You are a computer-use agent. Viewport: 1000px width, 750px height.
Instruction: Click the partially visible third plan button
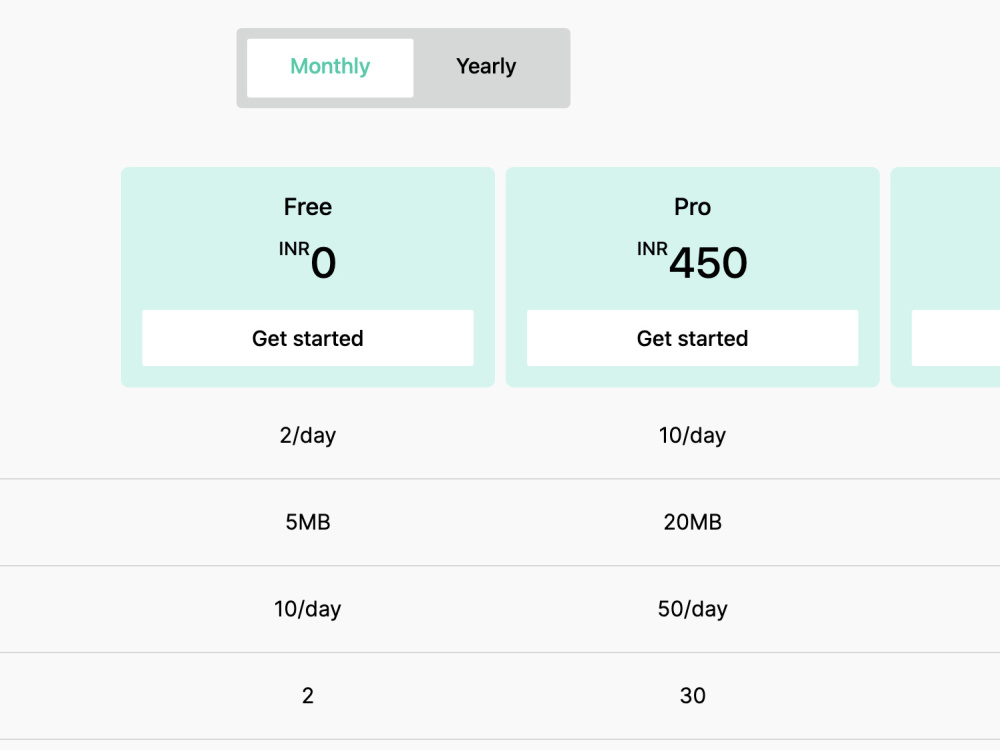(x=955, y=338)
